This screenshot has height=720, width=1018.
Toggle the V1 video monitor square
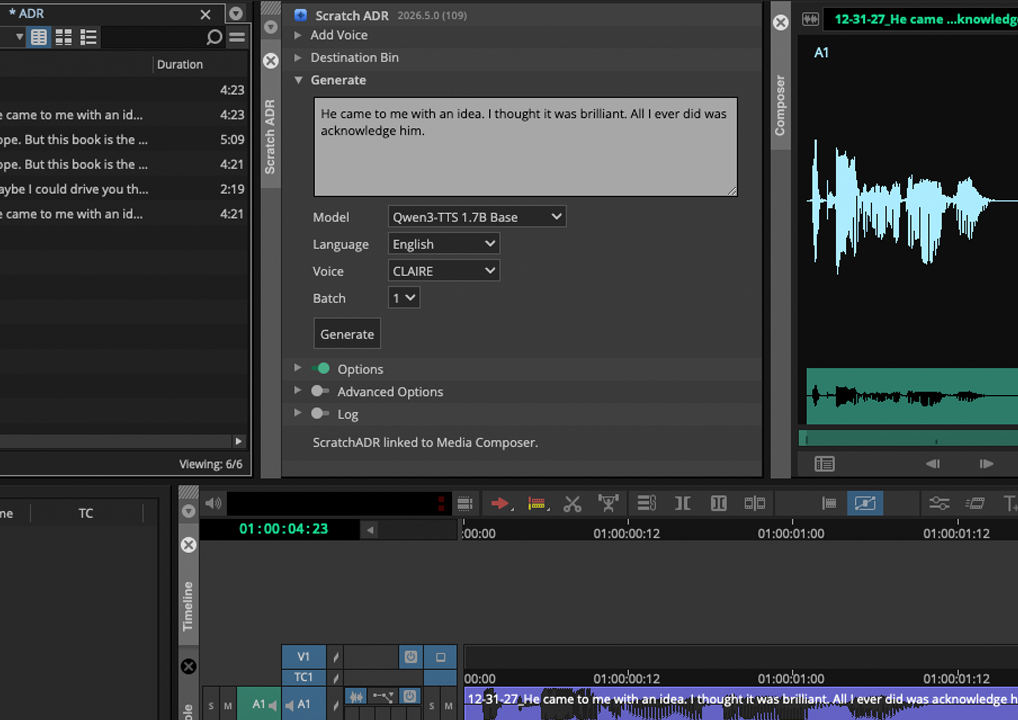[440, 657]
